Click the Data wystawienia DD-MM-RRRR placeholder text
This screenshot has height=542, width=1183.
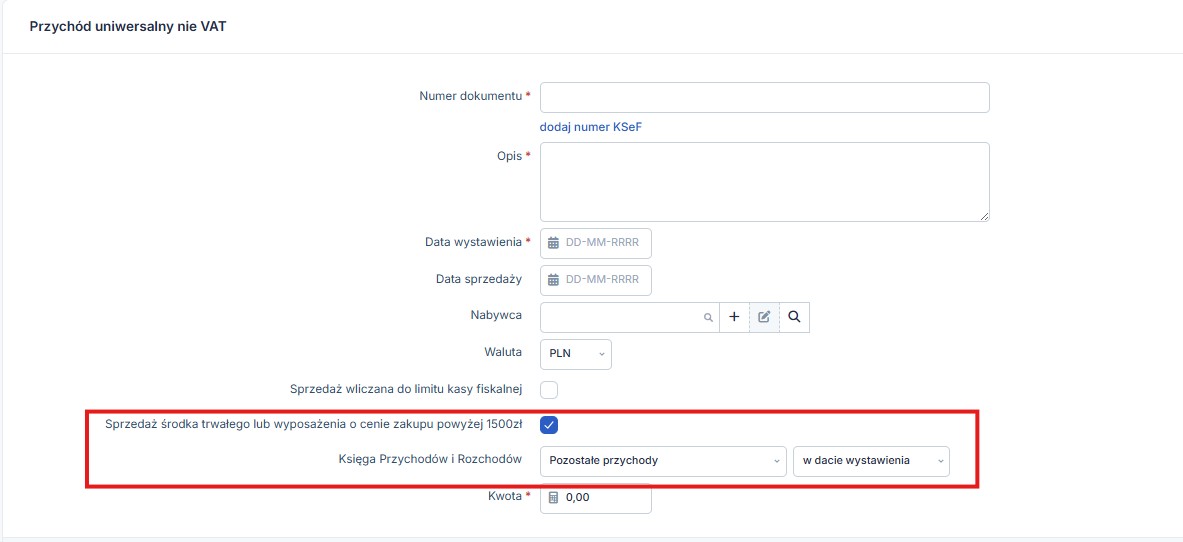[602, 243]
